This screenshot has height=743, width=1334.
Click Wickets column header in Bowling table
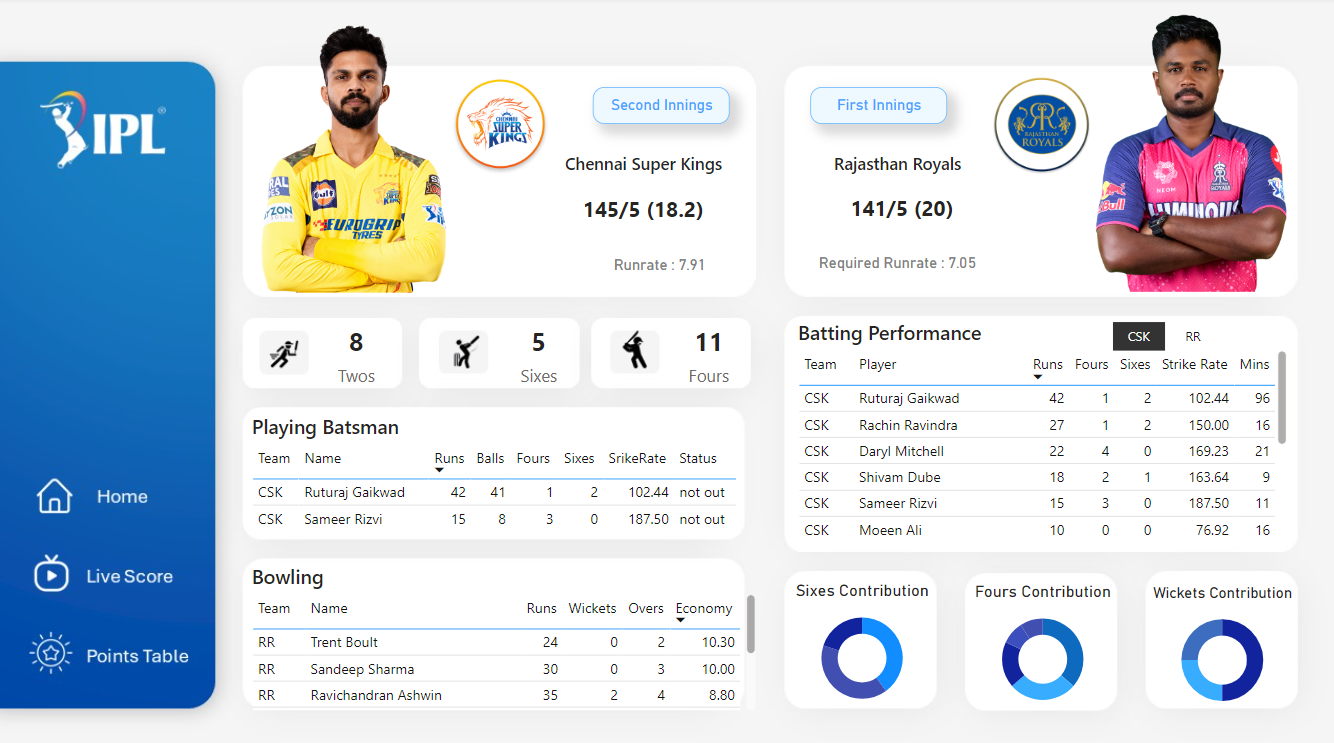[593, 609]
